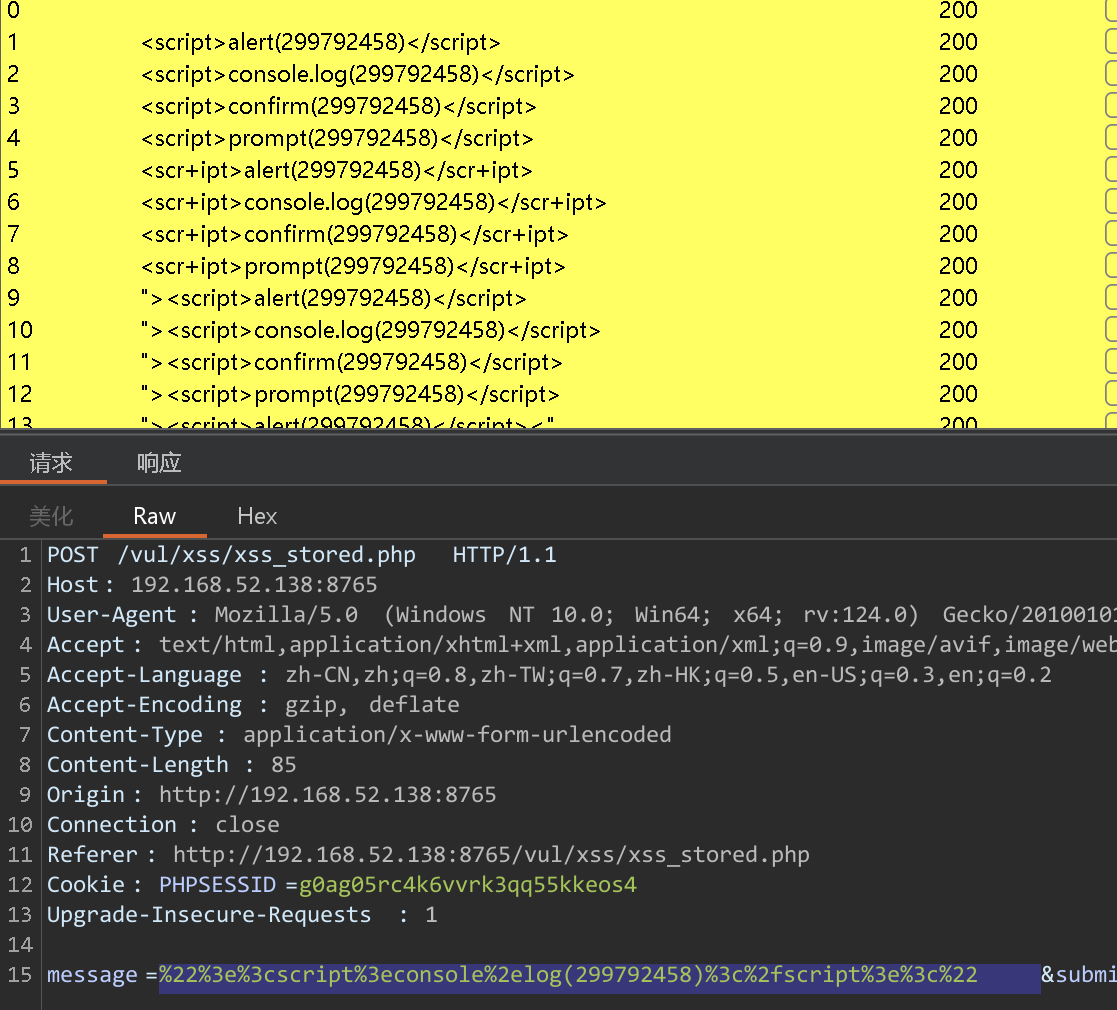
Task: Click cookie value g0ag05rc4k6vvrk3qq55kkeos4
Action: pos(468,884)
